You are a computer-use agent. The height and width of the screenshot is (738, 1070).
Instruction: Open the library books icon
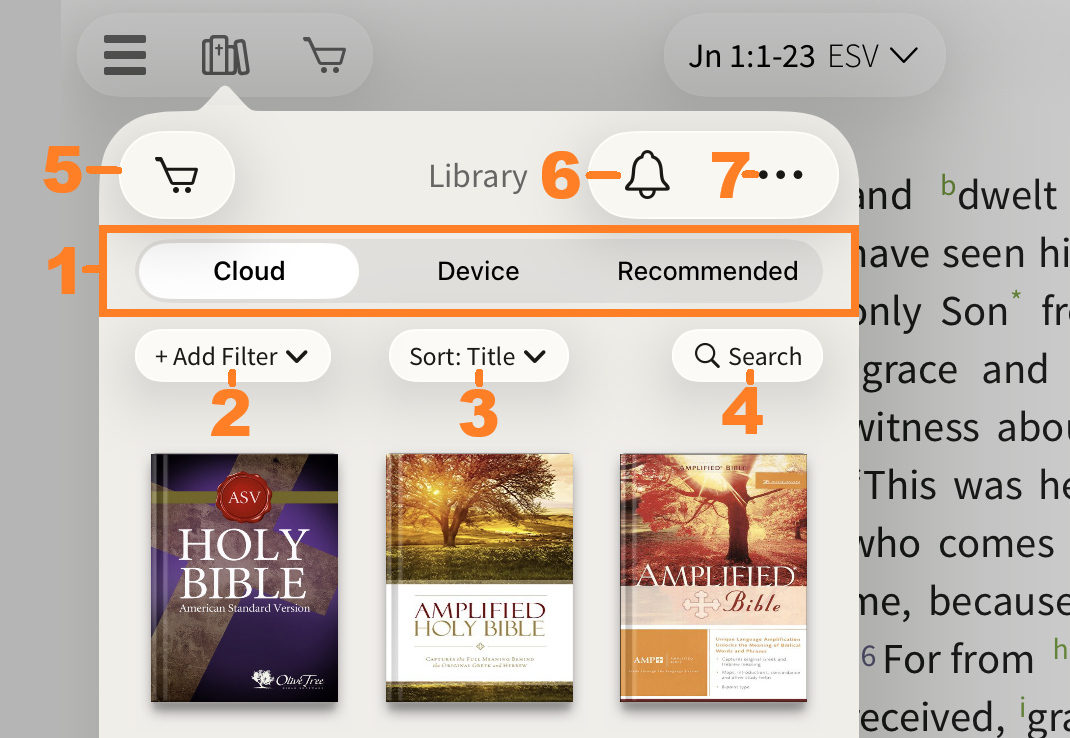coord(225,55)
